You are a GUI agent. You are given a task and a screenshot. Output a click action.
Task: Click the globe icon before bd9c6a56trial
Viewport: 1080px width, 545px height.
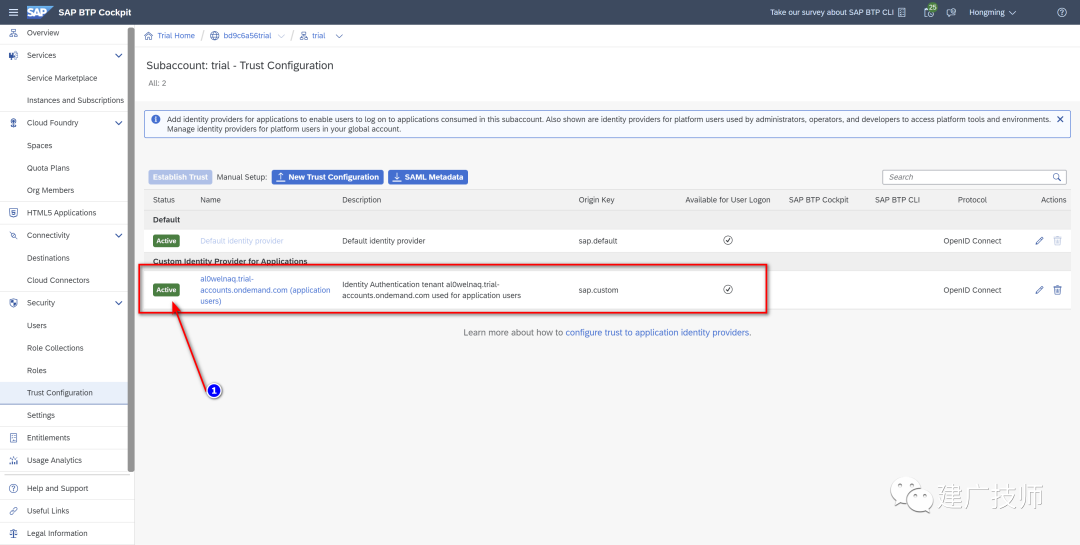(x=214, y=36)
